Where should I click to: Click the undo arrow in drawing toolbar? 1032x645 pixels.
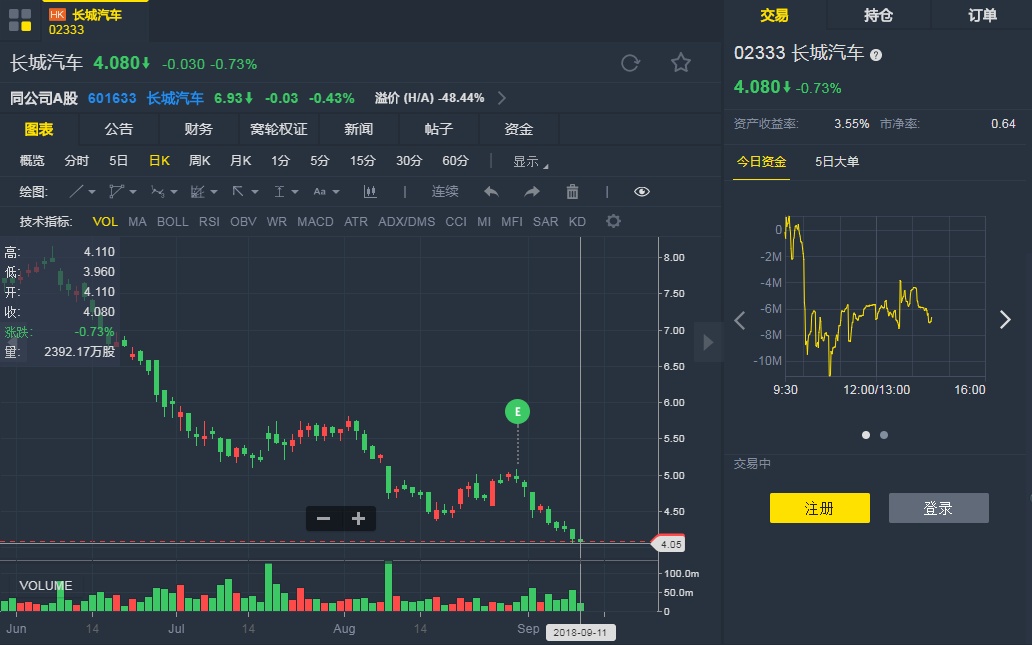[491, 192]
